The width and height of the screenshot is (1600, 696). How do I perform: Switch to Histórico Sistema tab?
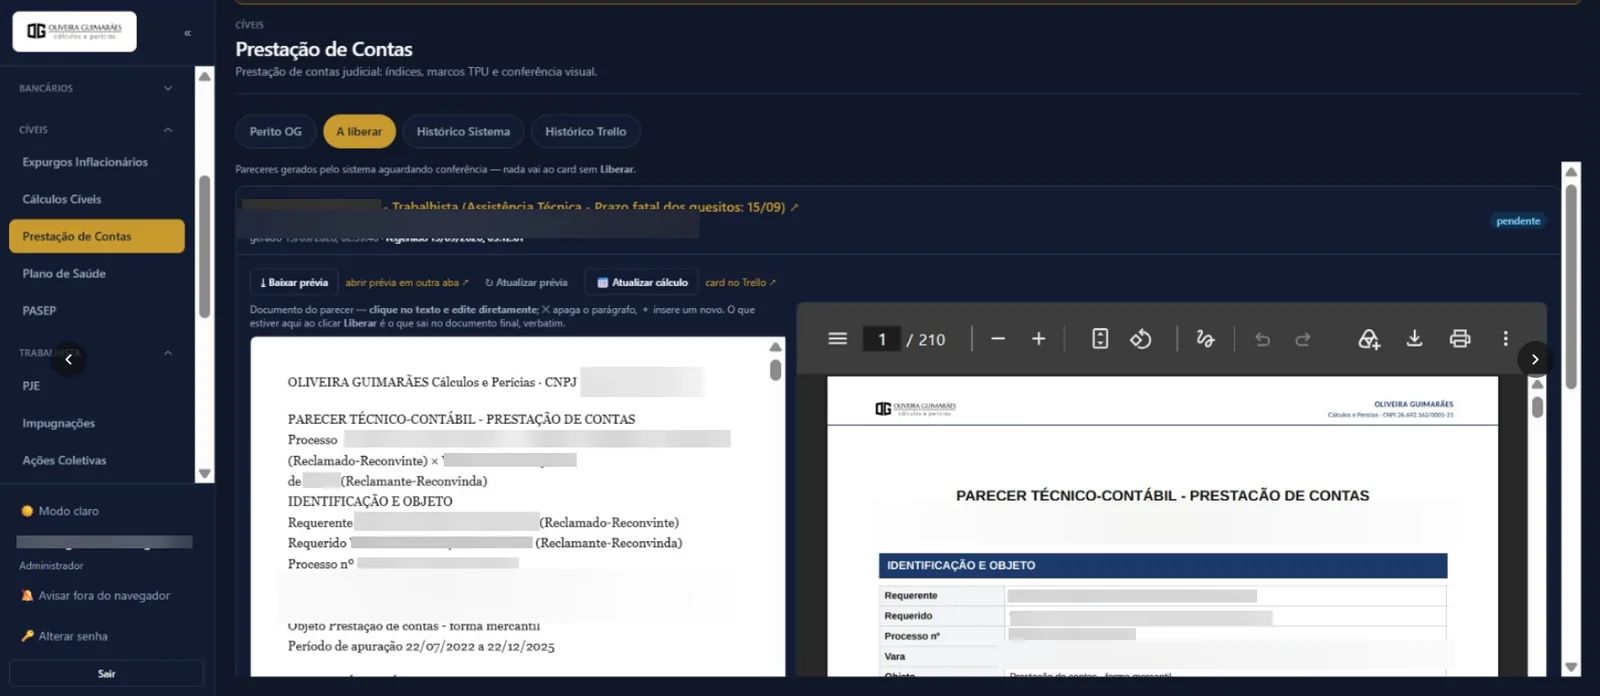(x=463, y=131)
